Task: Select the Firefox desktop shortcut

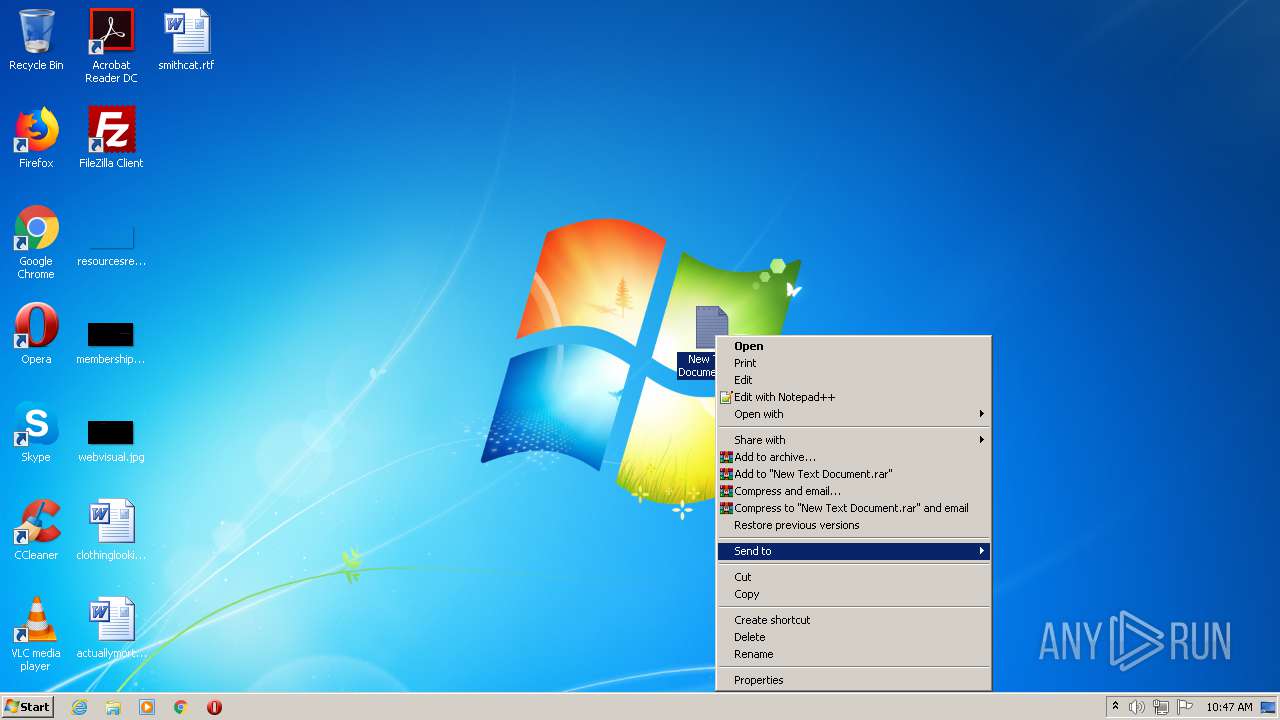Action: click(36, 138)
